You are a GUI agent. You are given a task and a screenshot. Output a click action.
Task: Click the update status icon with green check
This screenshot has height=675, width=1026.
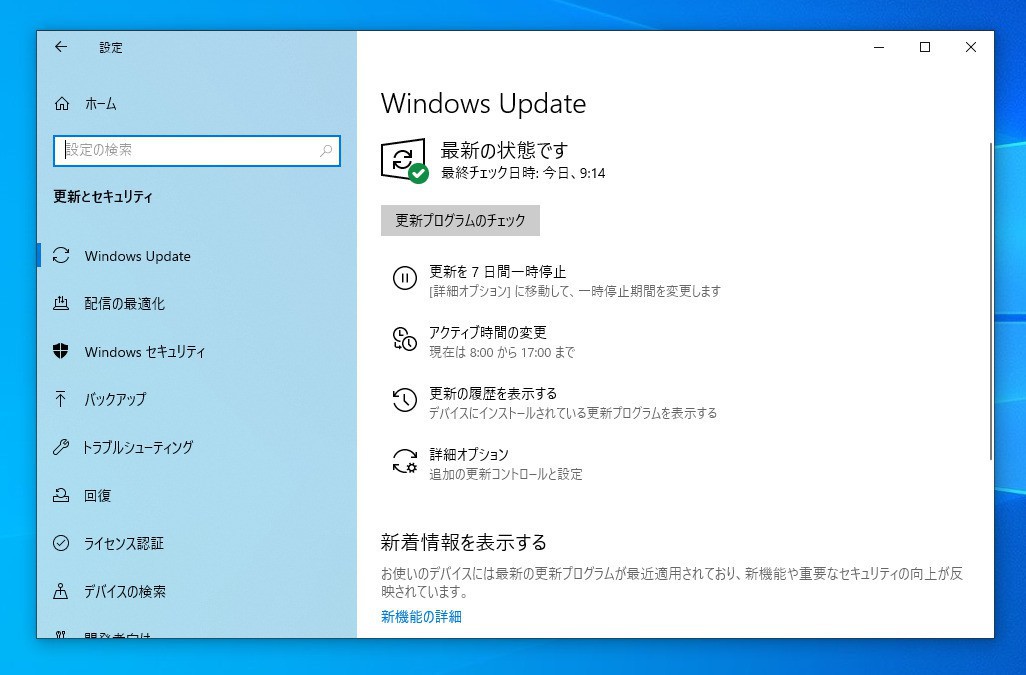[x=404, y=161]
